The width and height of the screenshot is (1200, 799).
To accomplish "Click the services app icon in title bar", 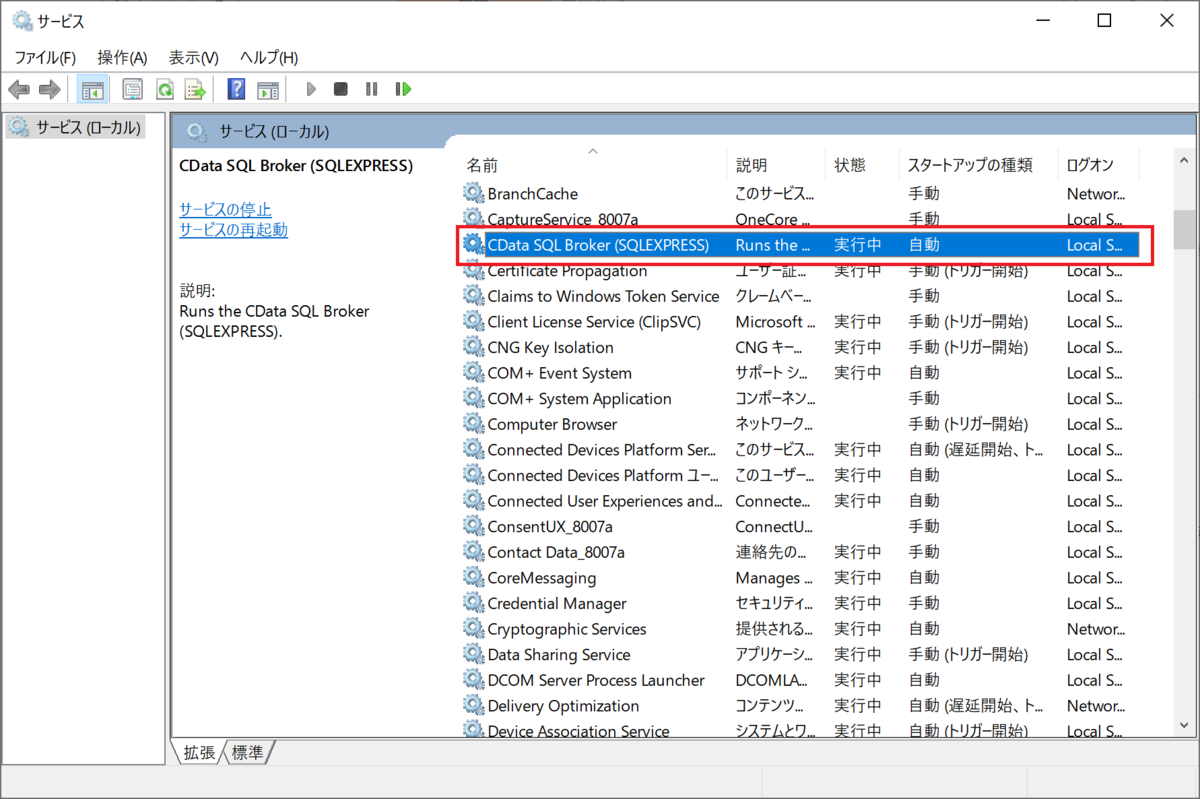I will [x=21, y=20].
